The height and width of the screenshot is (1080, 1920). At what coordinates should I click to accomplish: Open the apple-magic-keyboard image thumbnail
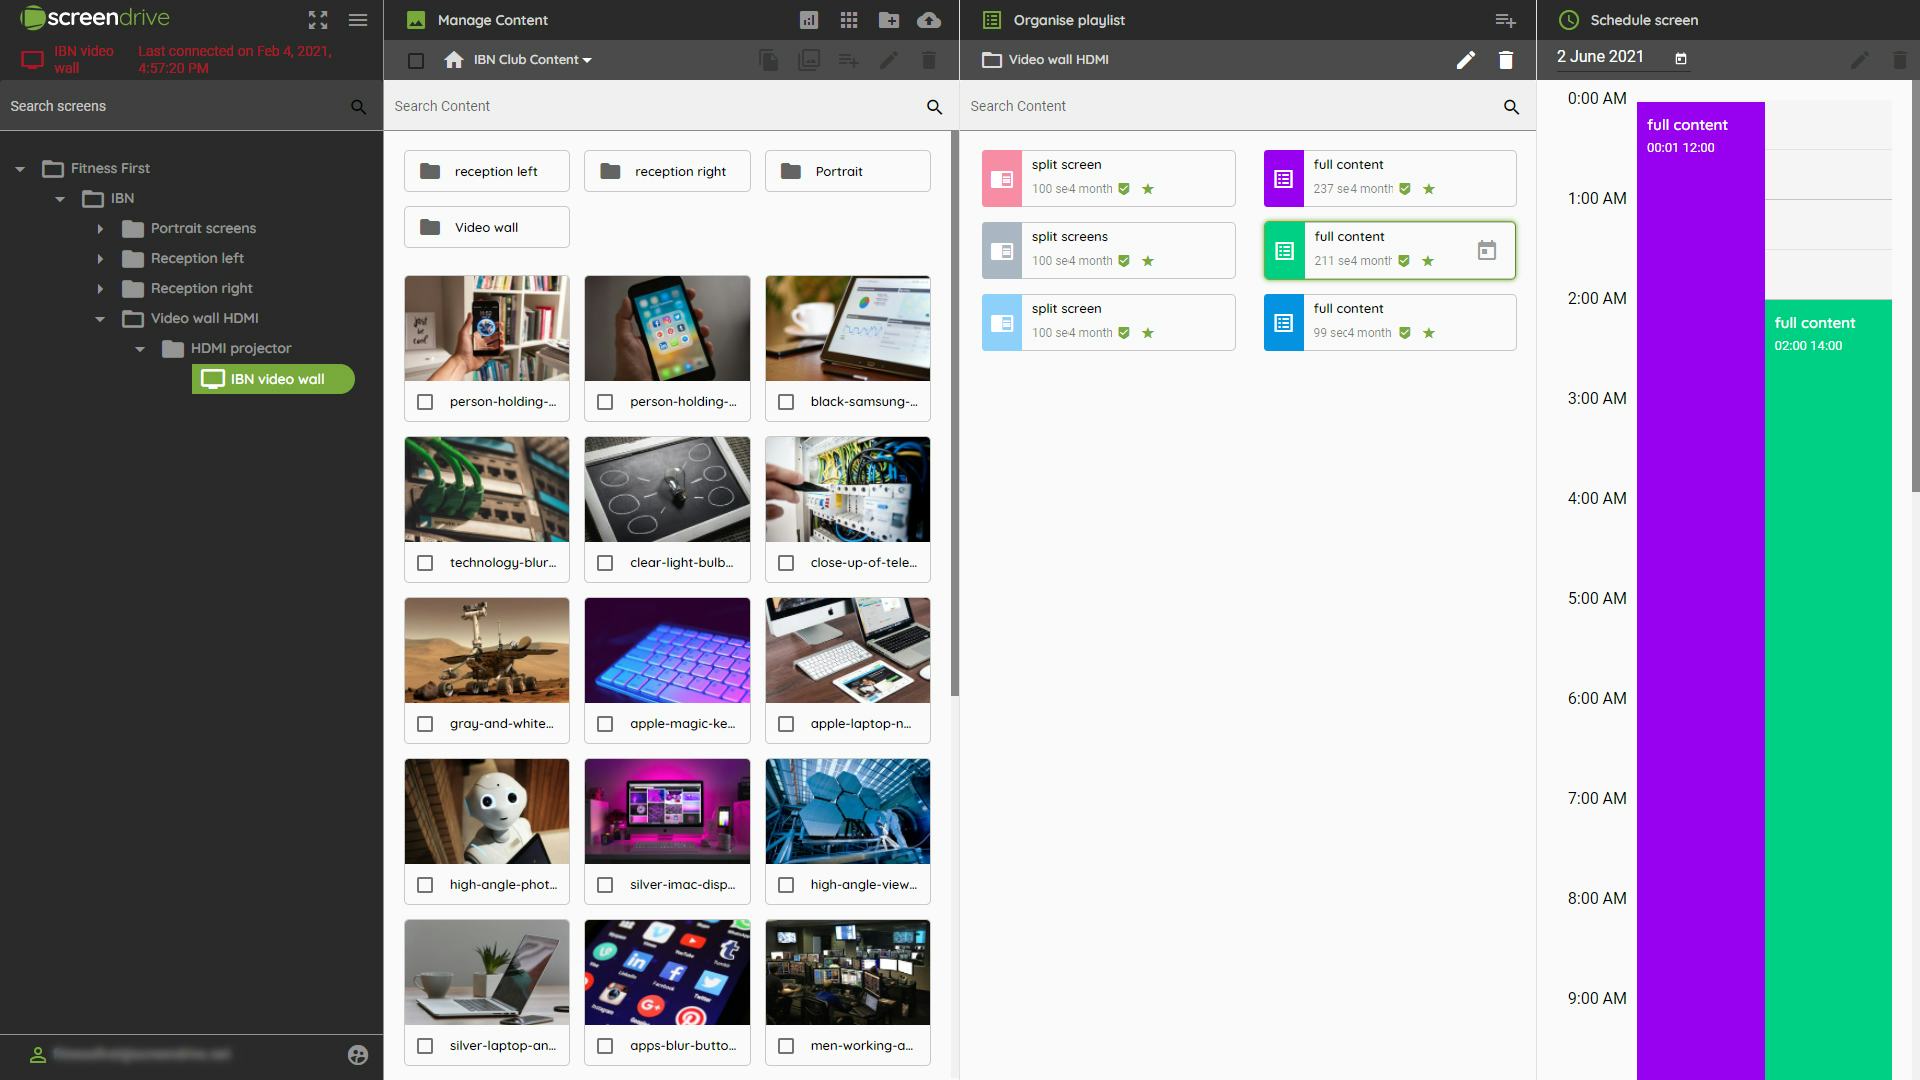(x=667, y=650)
